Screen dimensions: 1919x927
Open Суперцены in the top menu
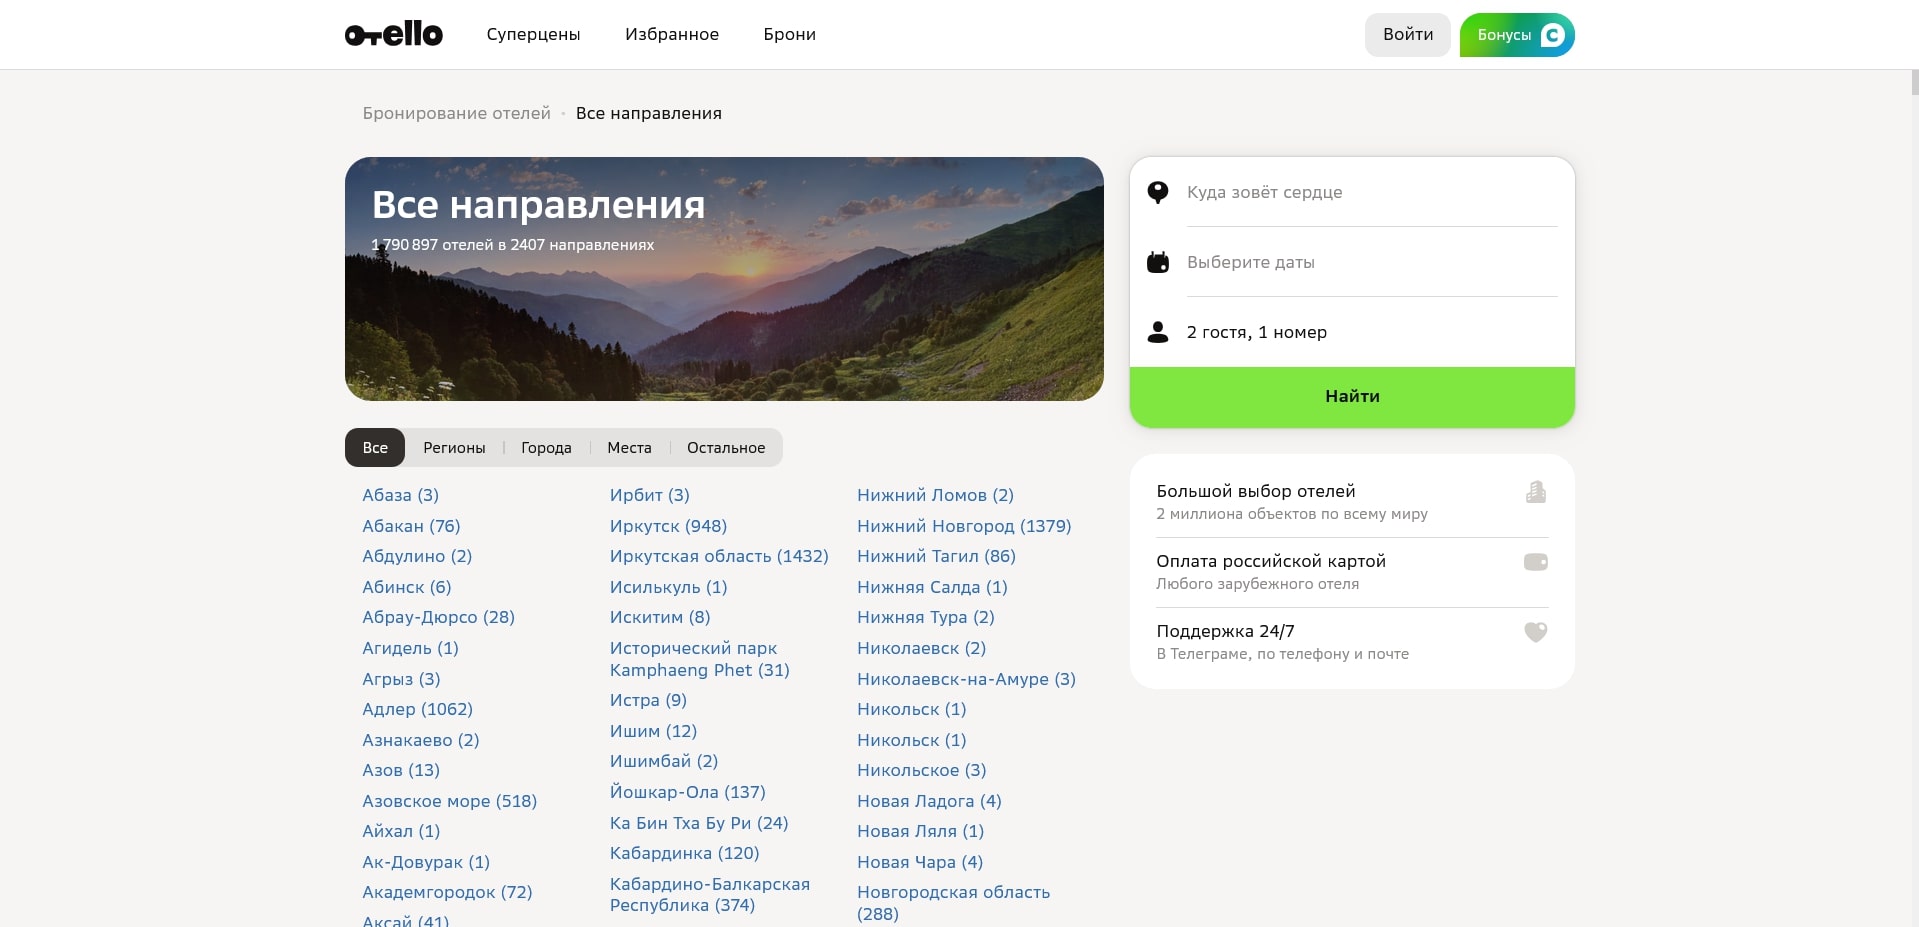533,35
